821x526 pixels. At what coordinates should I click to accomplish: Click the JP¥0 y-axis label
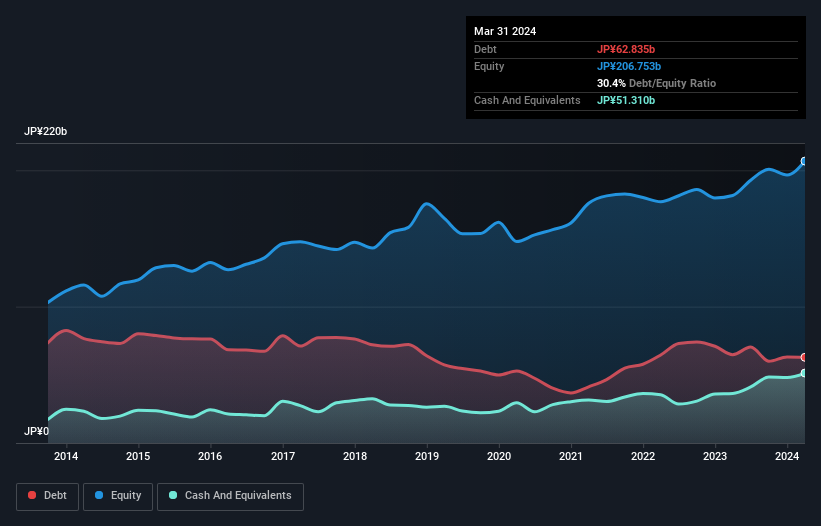tap(37, 432)
